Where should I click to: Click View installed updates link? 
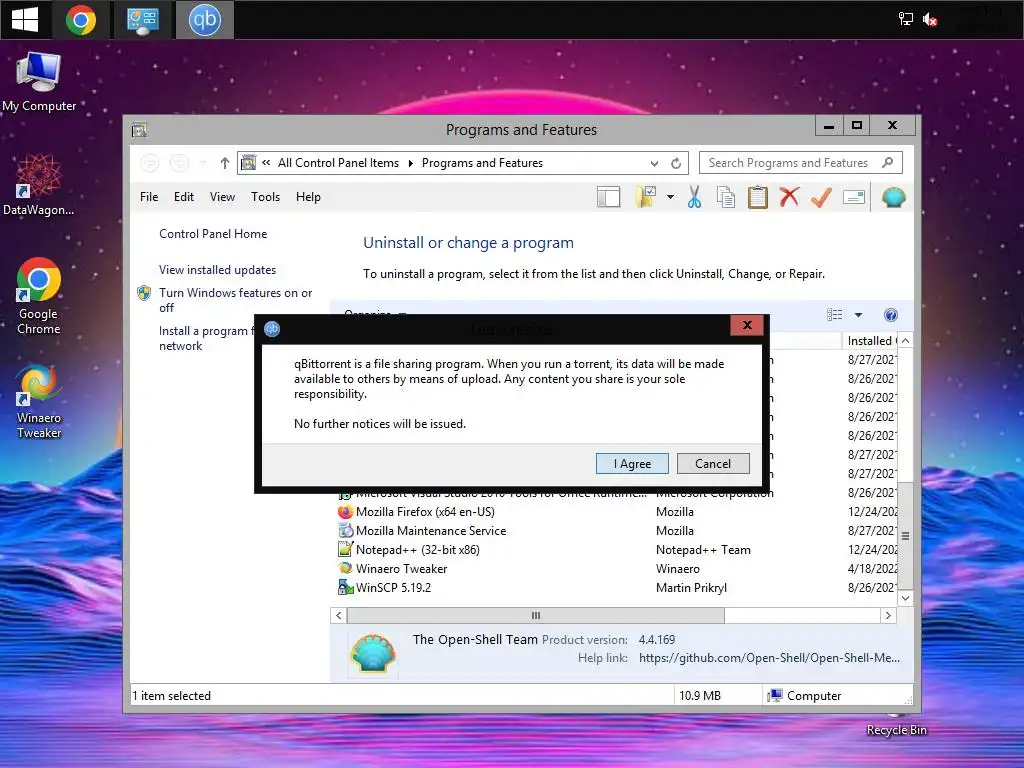pos(217,270)
